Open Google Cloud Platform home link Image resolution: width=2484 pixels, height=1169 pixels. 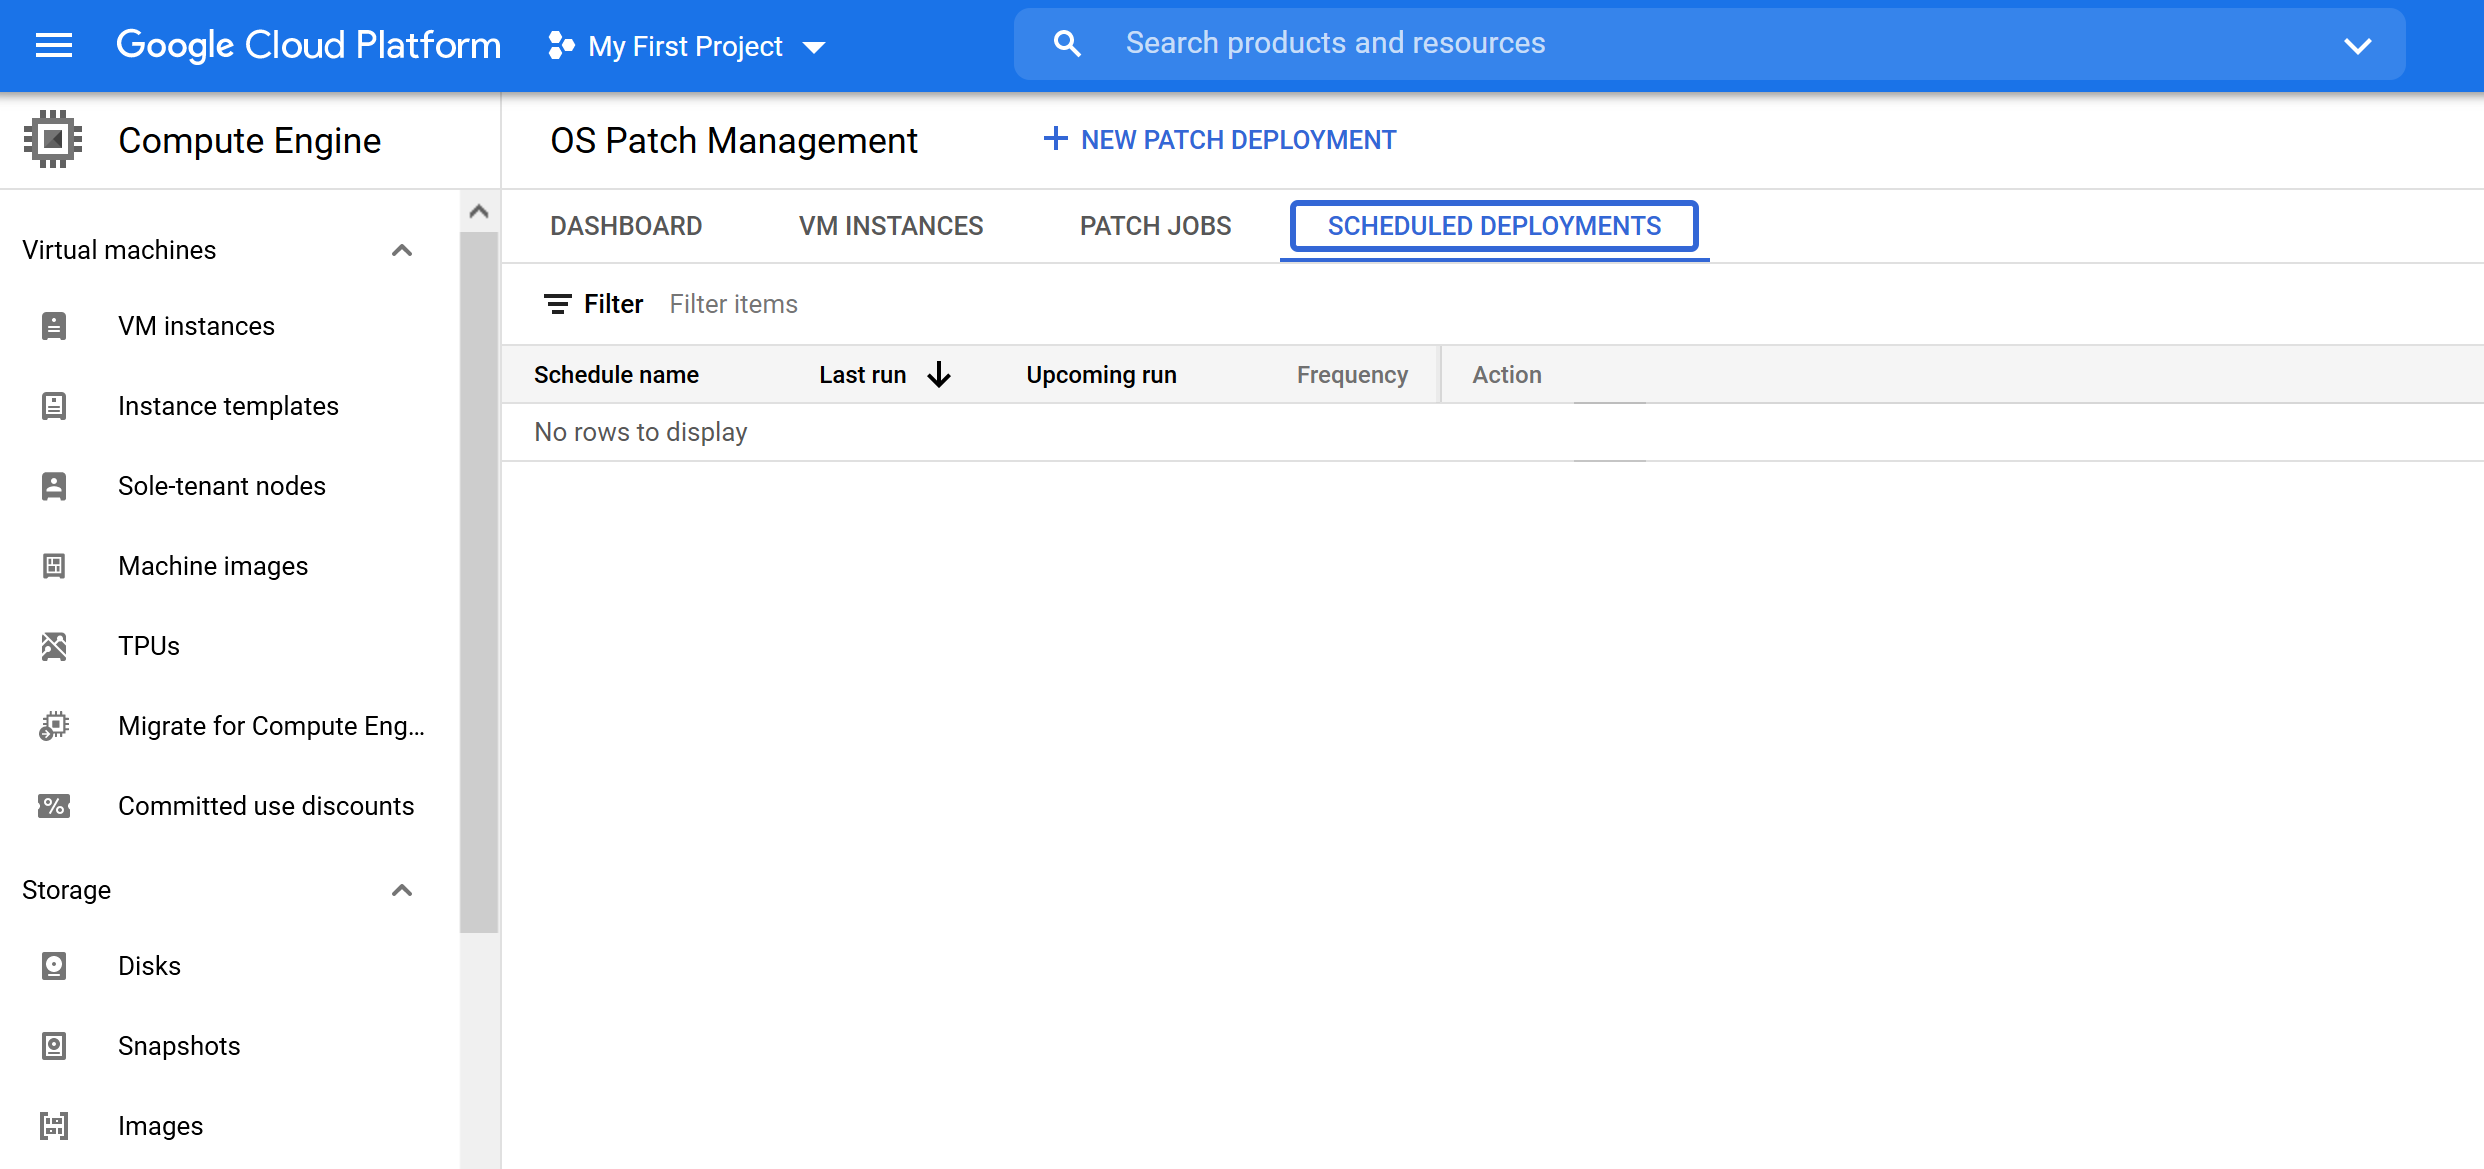tap(308, 45)
